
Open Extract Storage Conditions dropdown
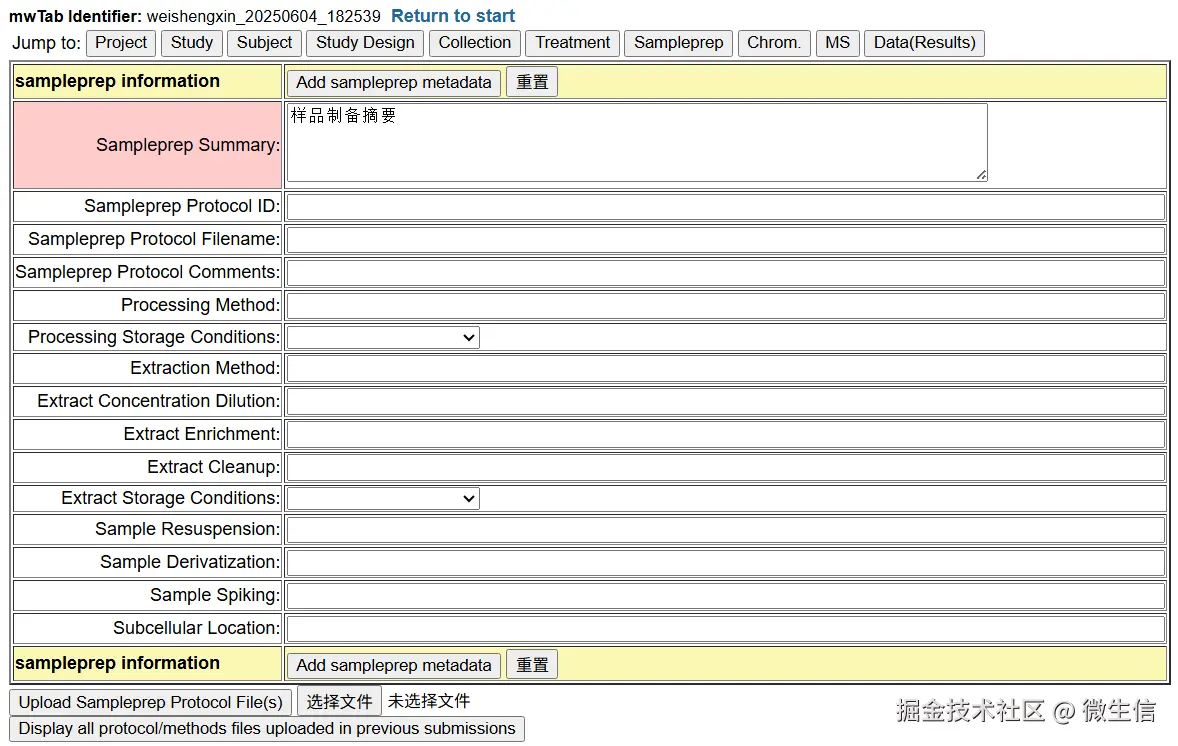(x=383, y=499)
